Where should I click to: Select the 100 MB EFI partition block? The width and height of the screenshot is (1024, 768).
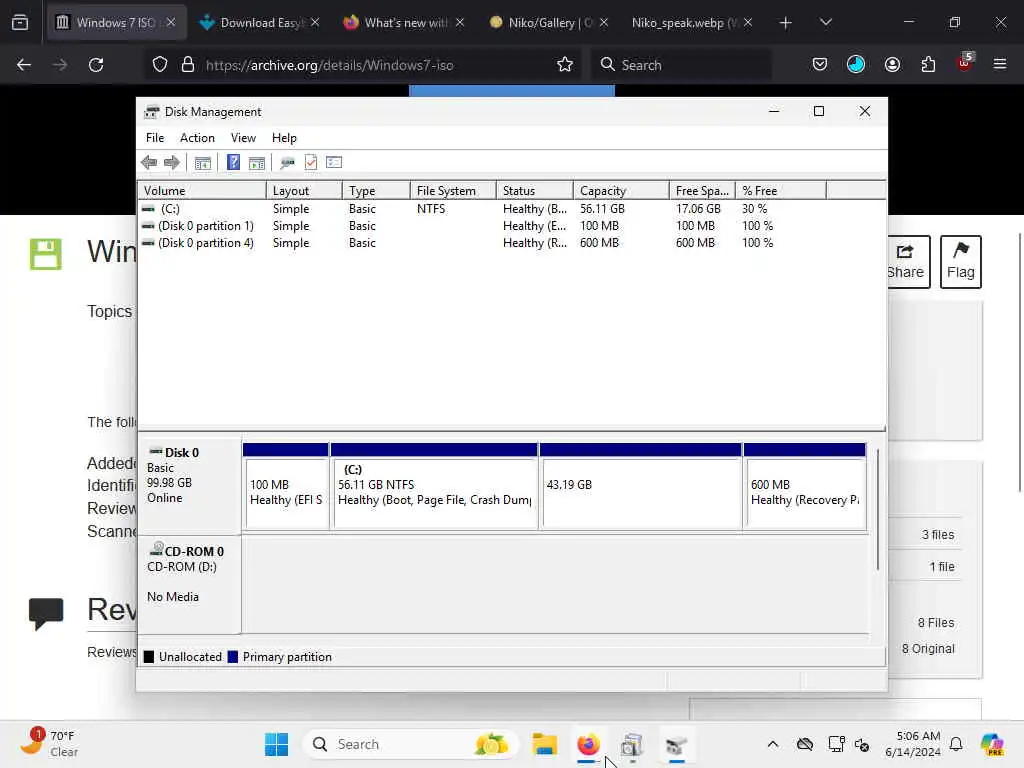coord(285,486)
